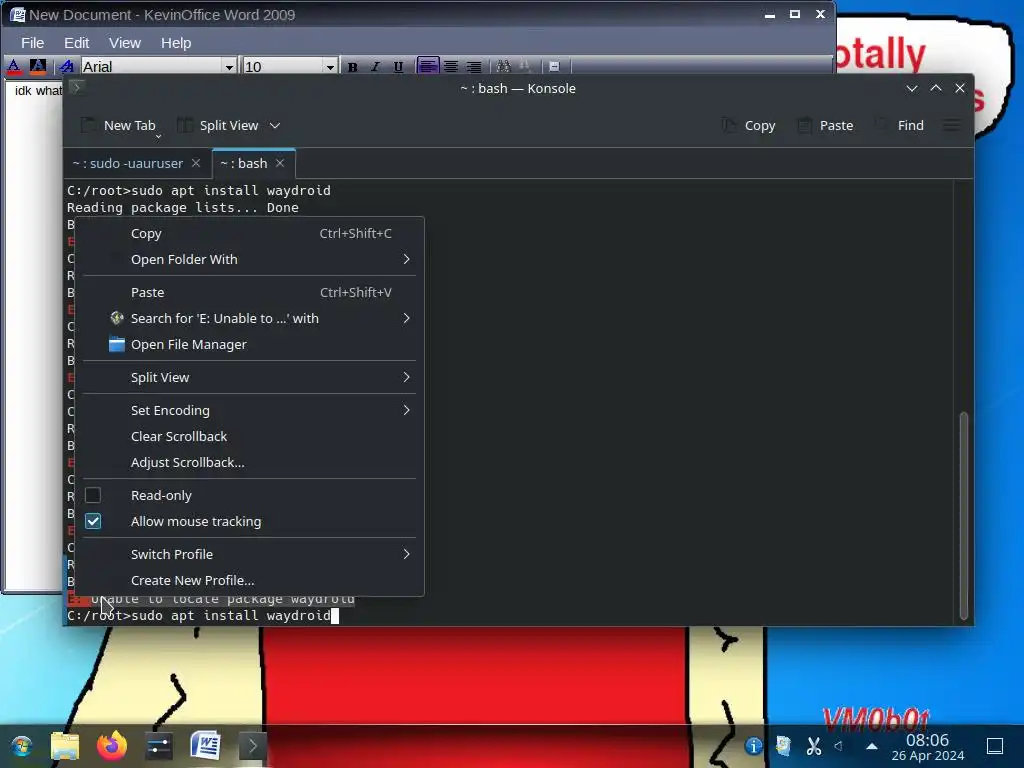Enable the Read-only checkbox
1024x768 pixels.
93,495
